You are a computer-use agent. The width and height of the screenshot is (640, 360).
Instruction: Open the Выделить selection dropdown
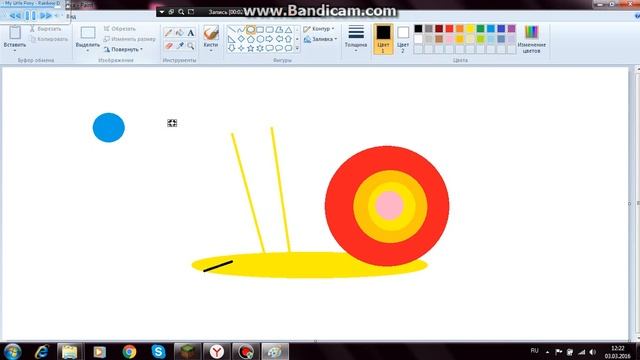coord(88,47)
